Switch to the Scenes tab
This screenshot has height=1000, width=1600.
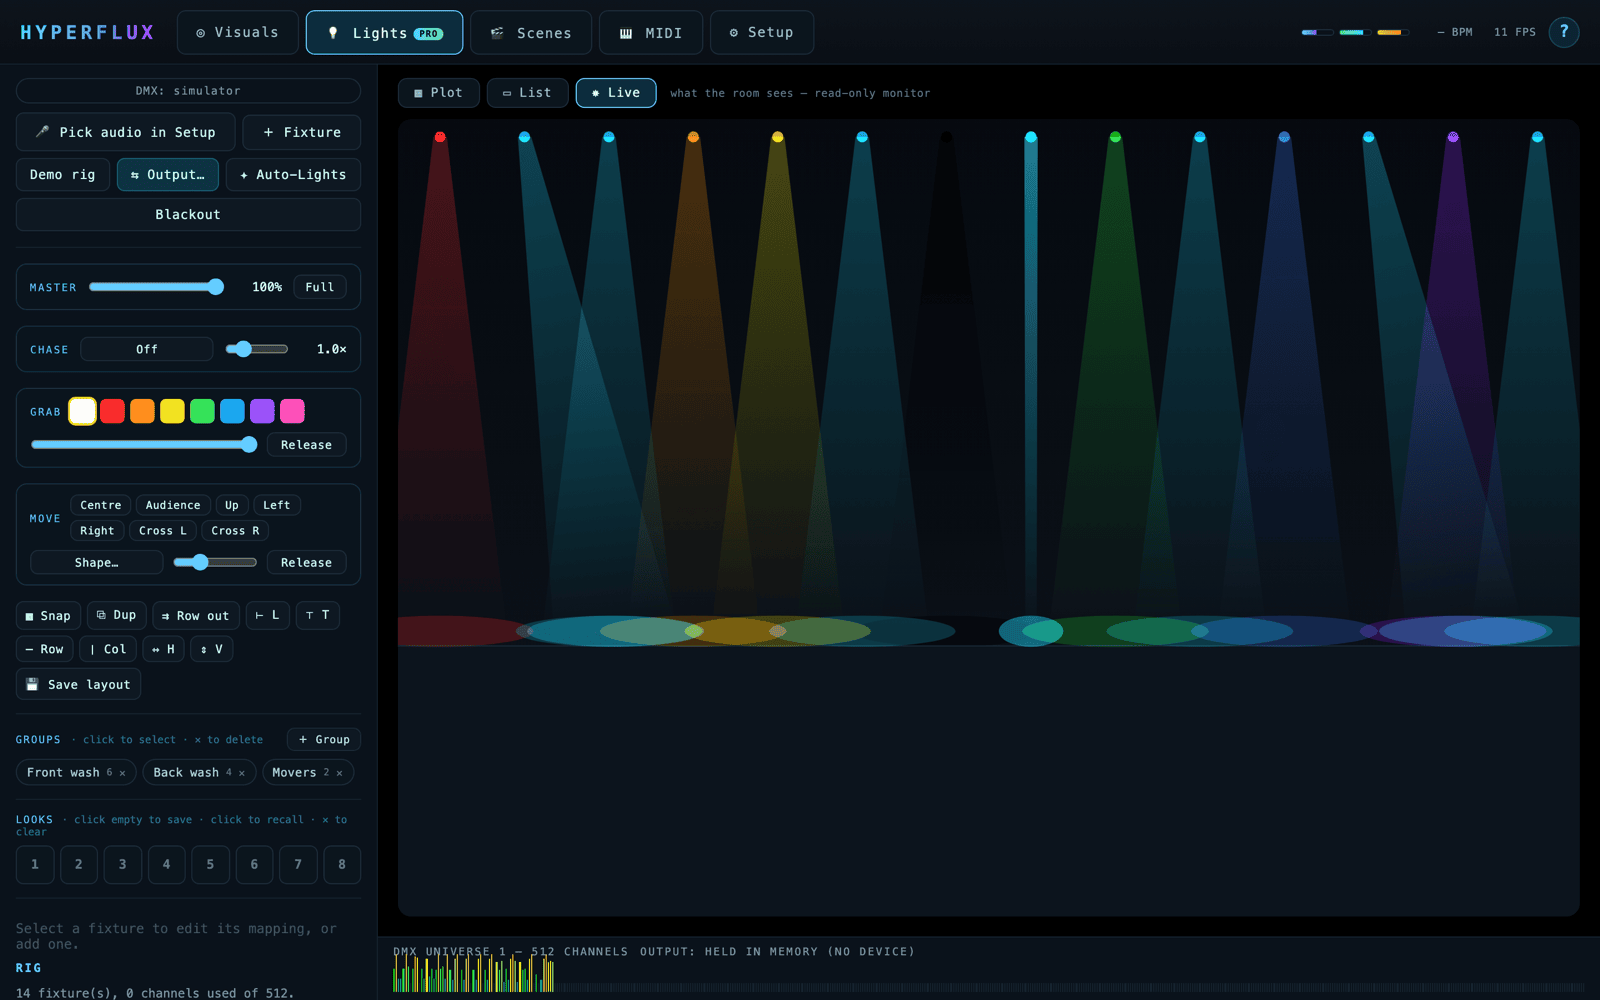(531, 32)
